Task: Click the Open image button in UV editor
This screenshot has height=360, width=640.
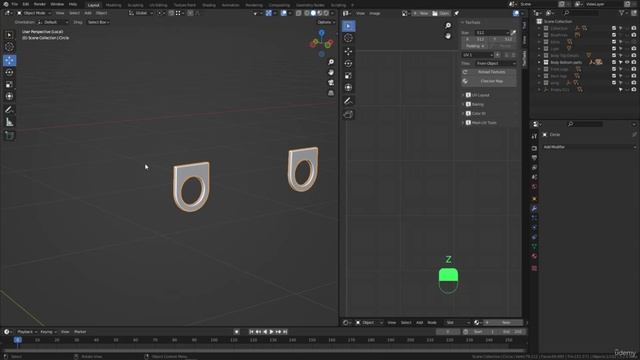Action: coord(441,13)
